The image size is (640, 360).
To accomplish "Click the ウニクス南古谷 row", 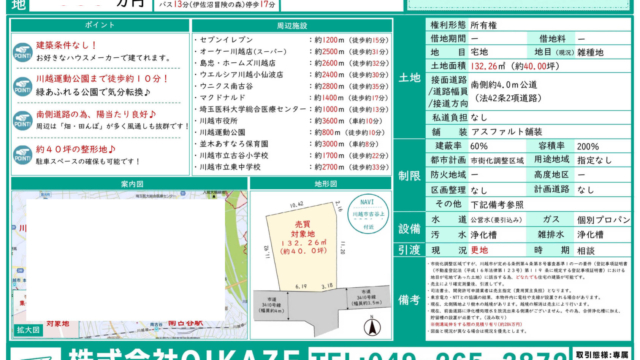I will [x=292, y=86].
